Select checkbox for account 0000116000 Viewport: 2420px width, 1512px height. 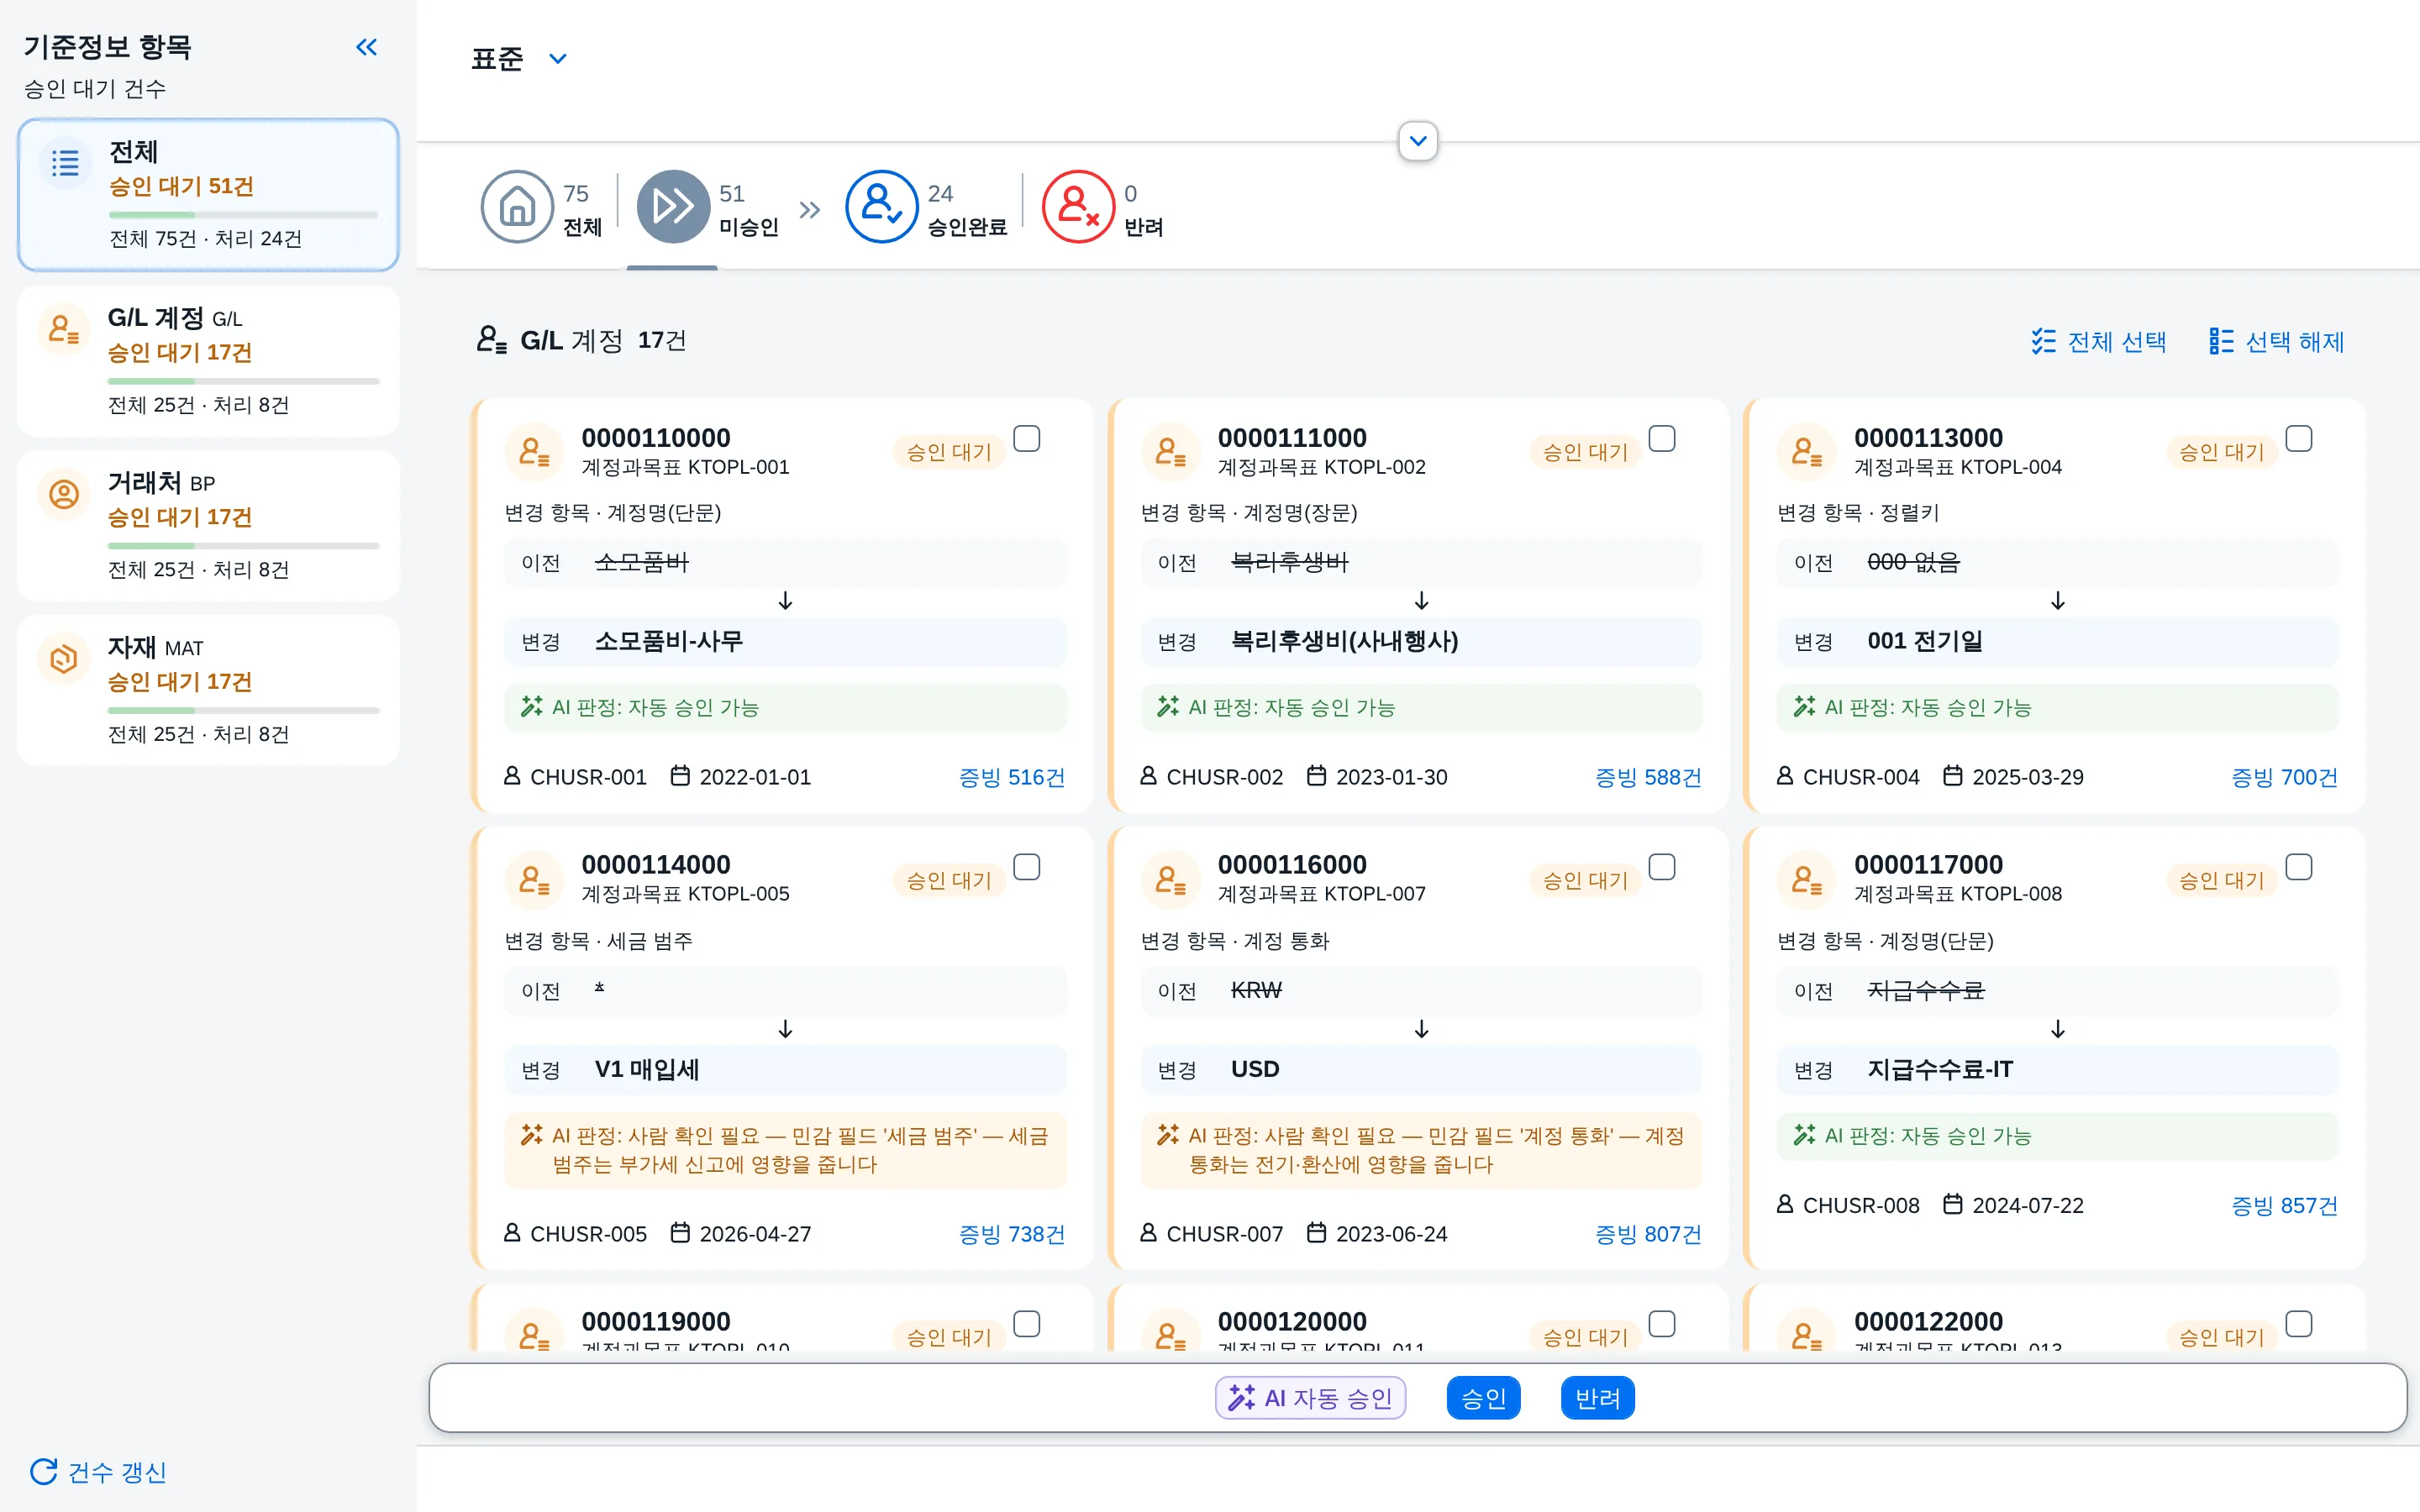click(1662, 867)
